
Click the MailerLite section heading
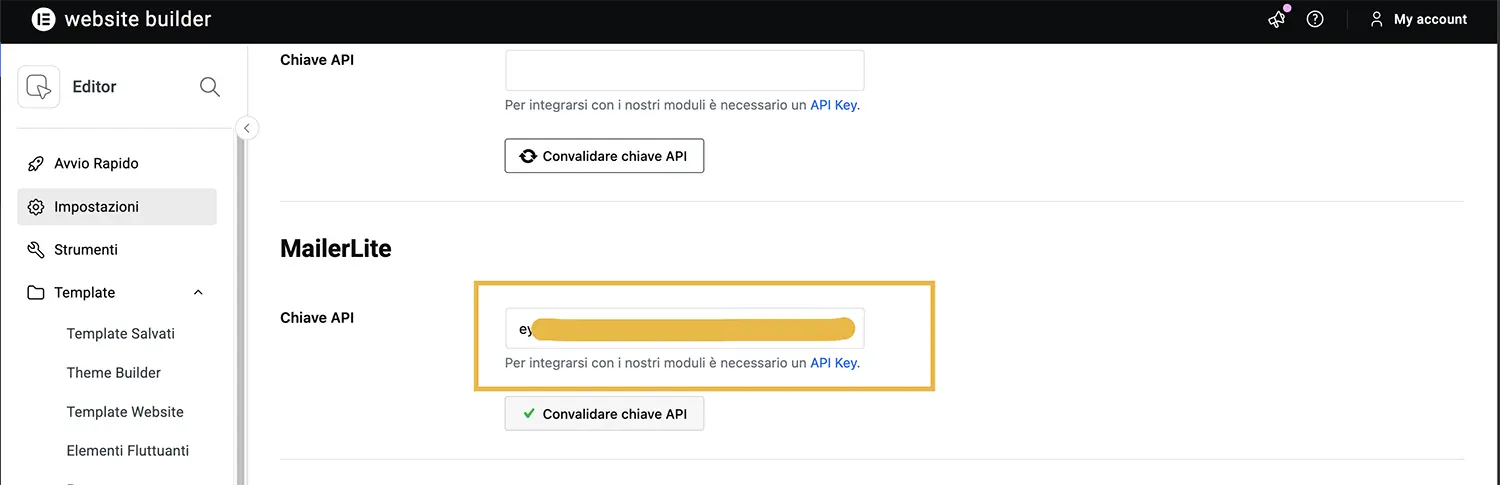[336, 249]
